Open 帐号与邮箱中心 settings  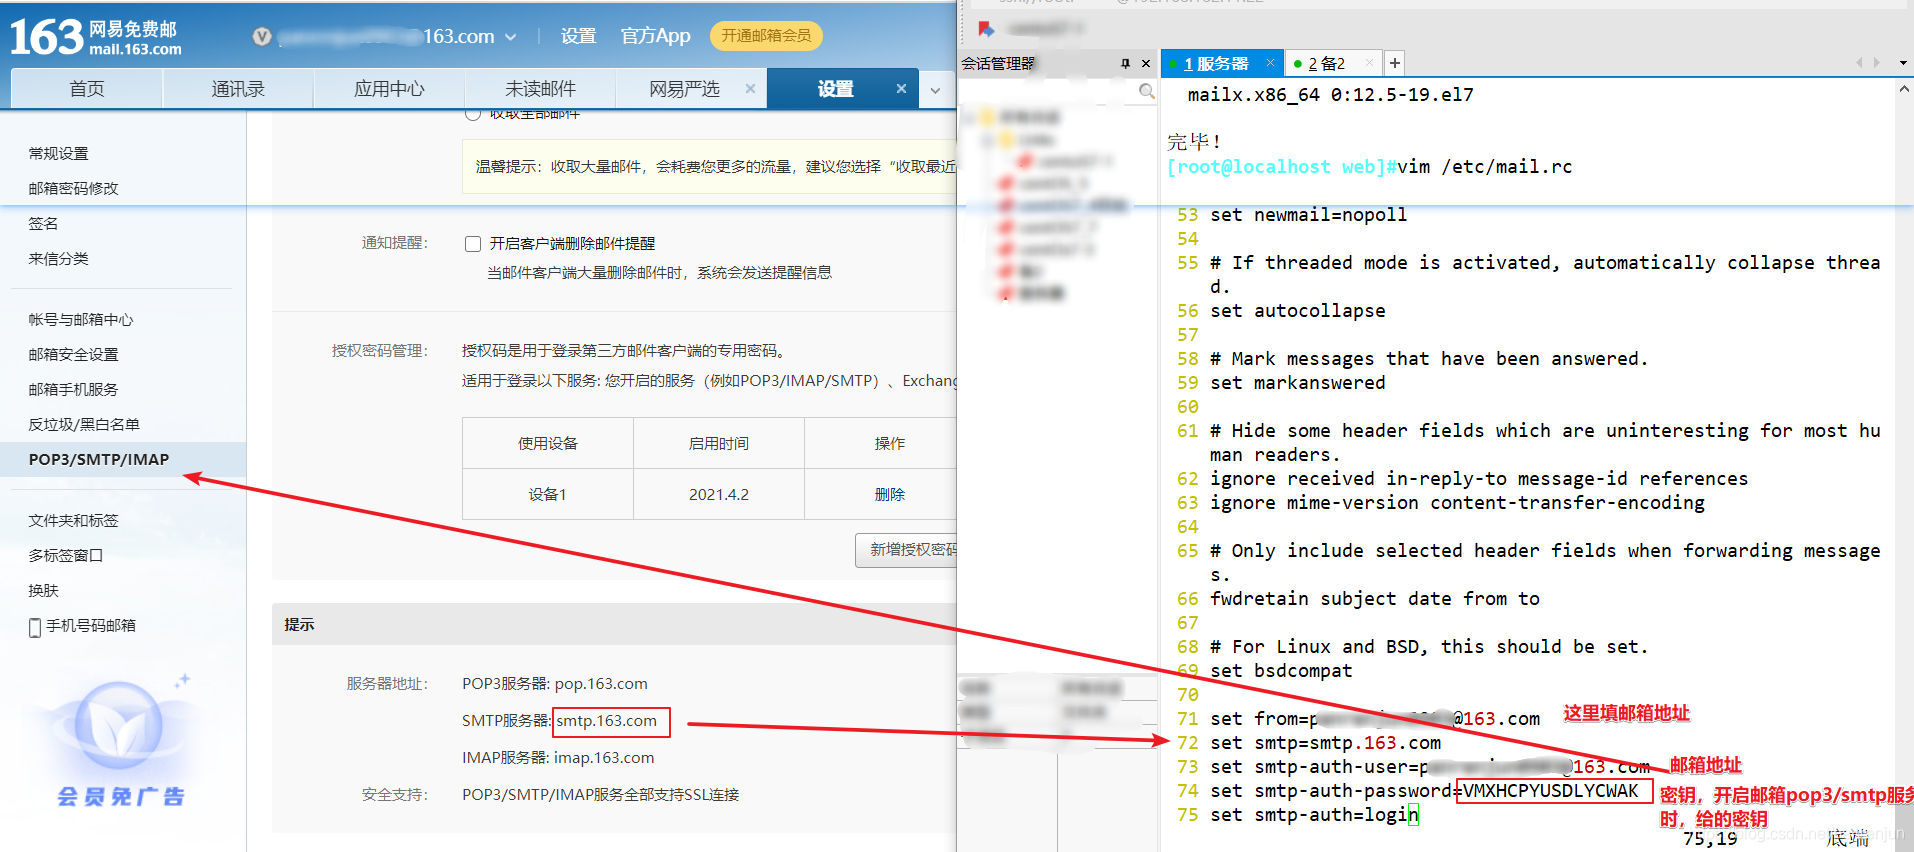80,319
